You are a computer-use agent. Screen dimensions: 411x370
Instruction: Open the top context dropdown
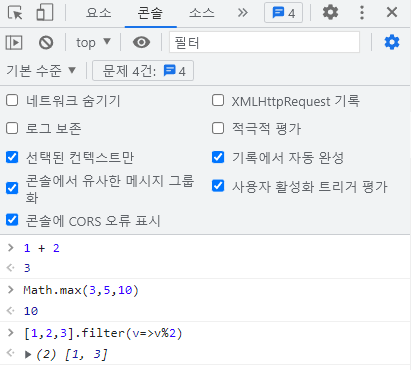93,43
